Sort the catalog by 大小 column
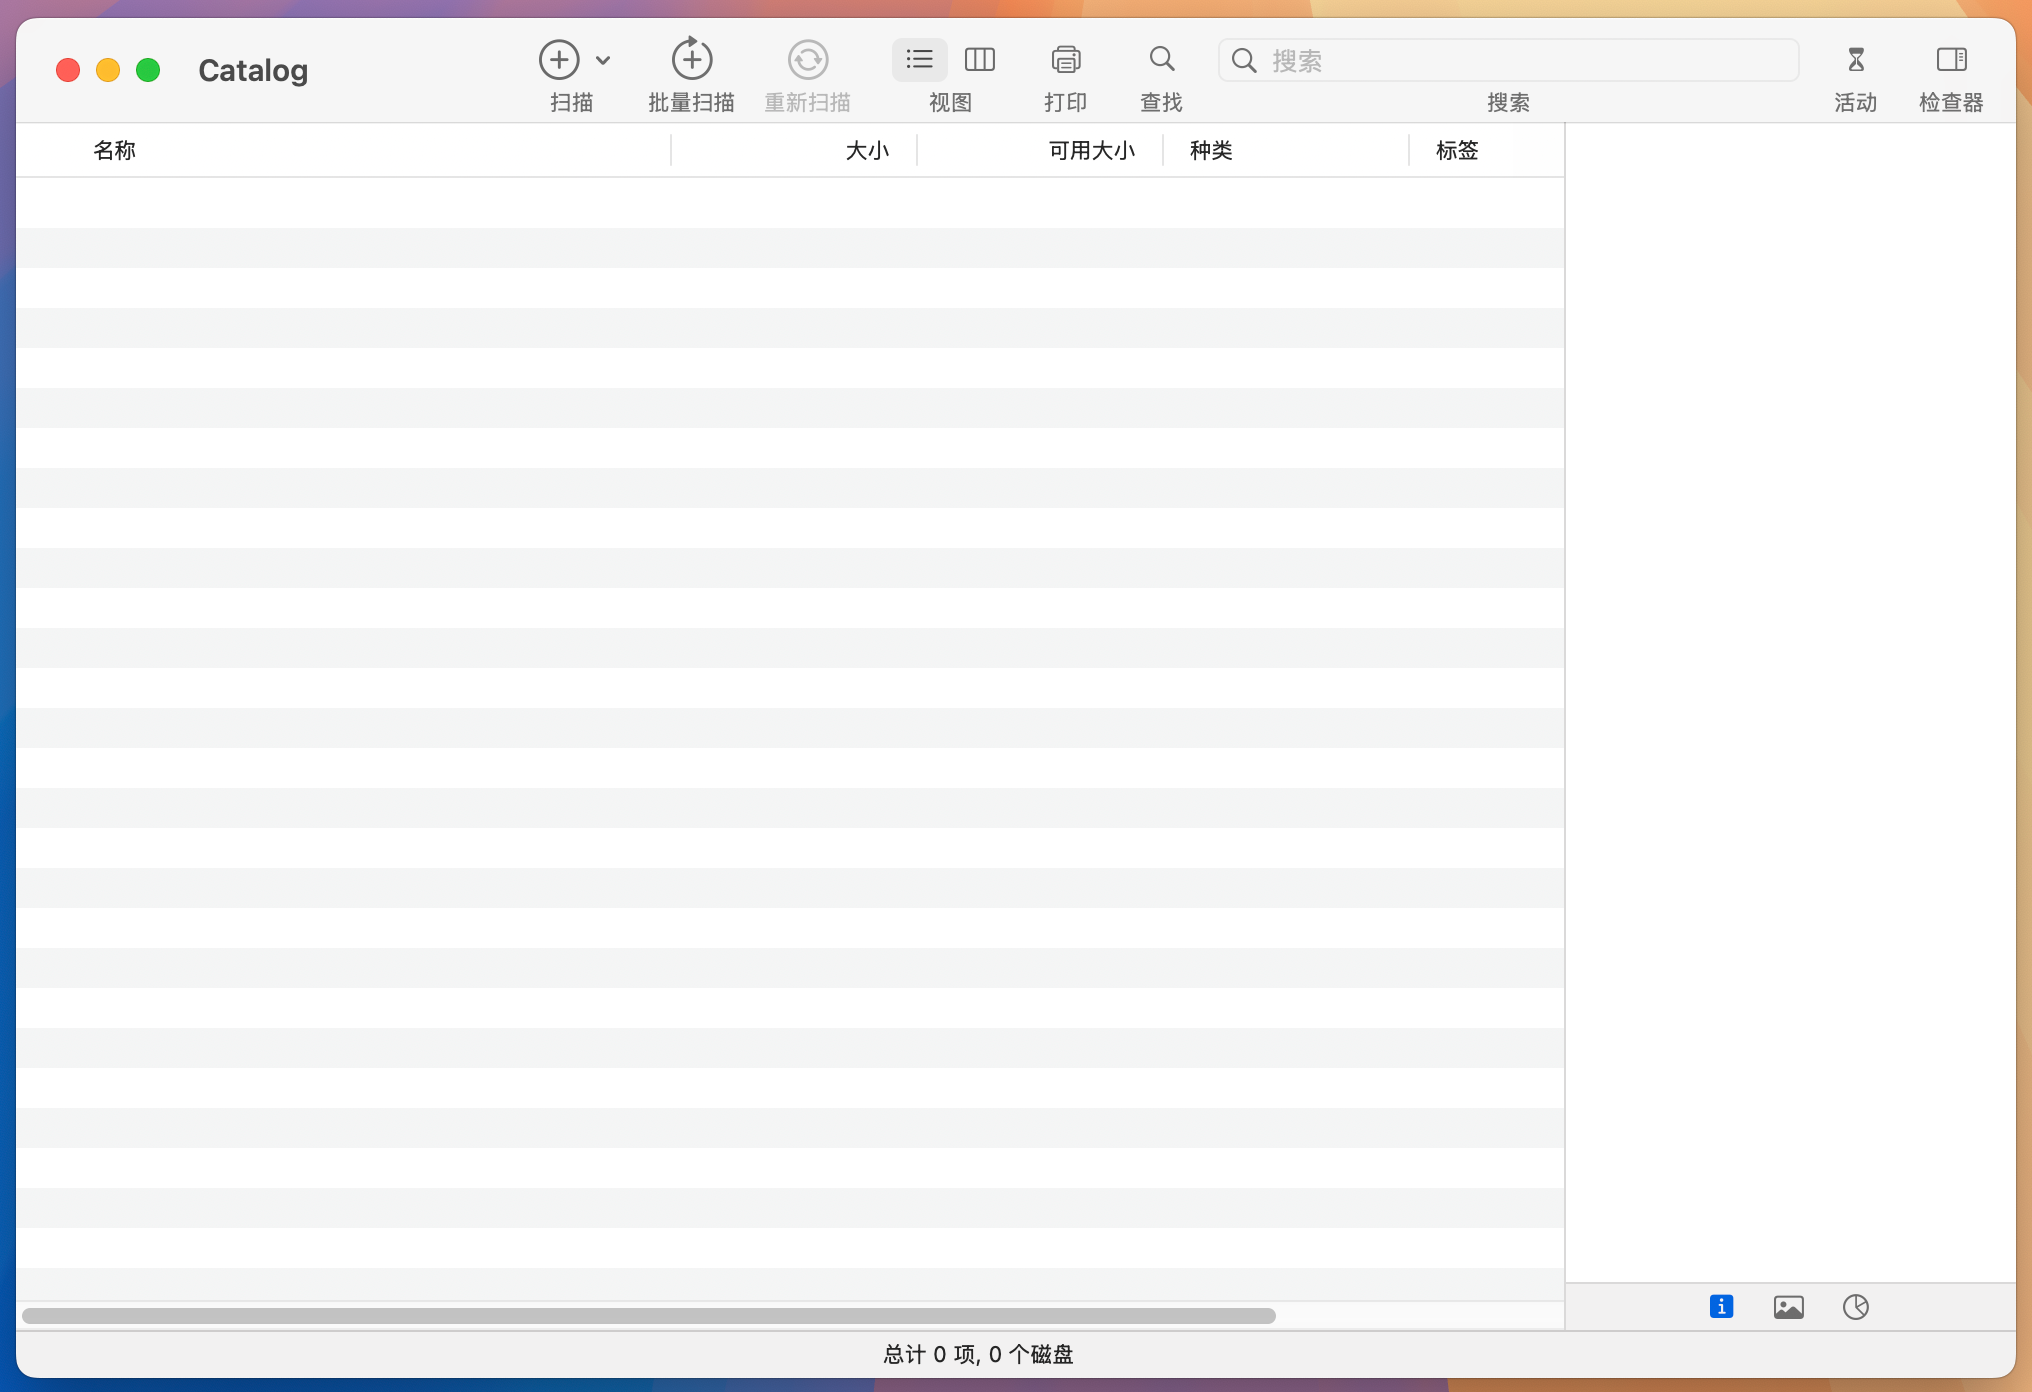 click(x=866, y=150)
